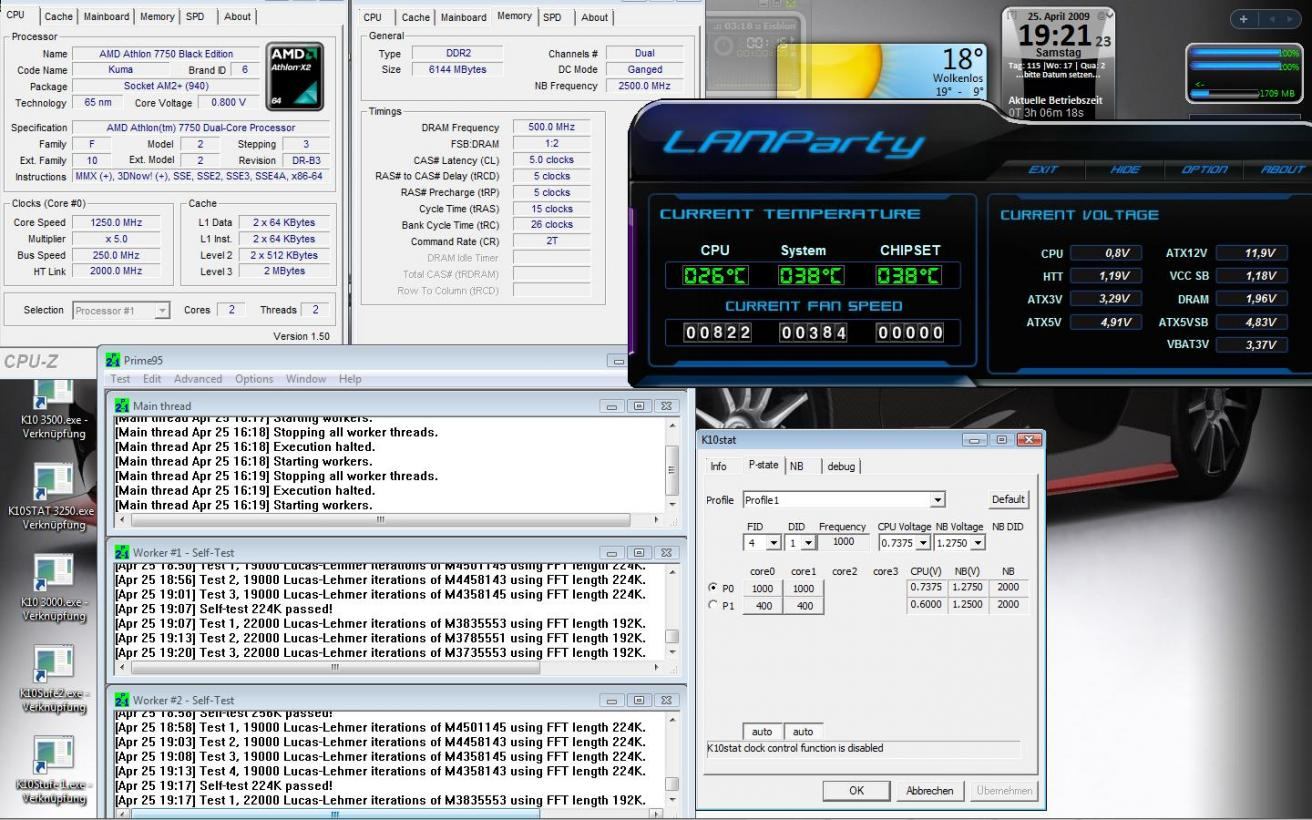Switch to the Info tab in K10stat
Viewport: 1312px width, 820px height.
(x=718, y=466)
